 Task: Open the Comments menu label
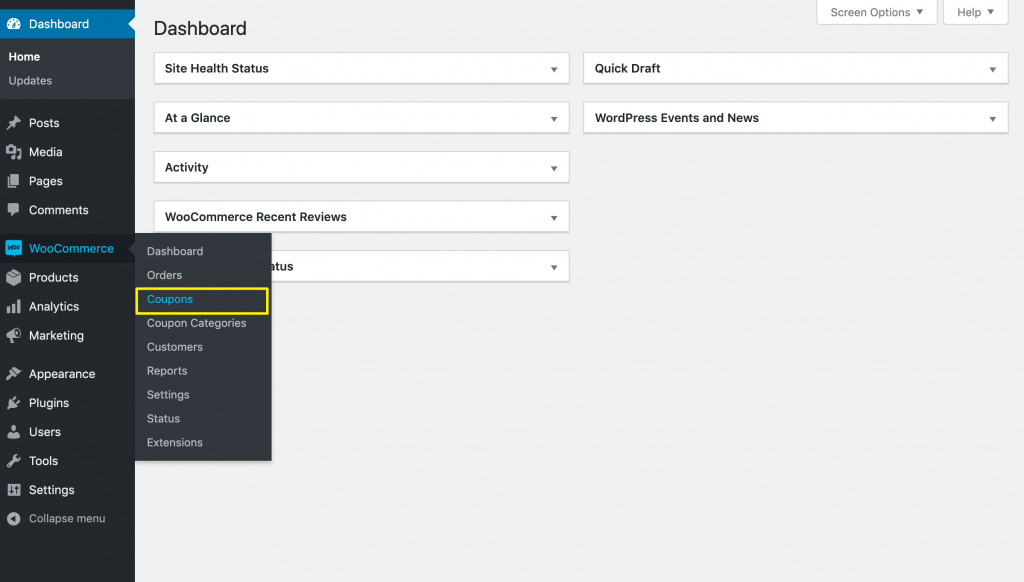click(x=59, y=210)
